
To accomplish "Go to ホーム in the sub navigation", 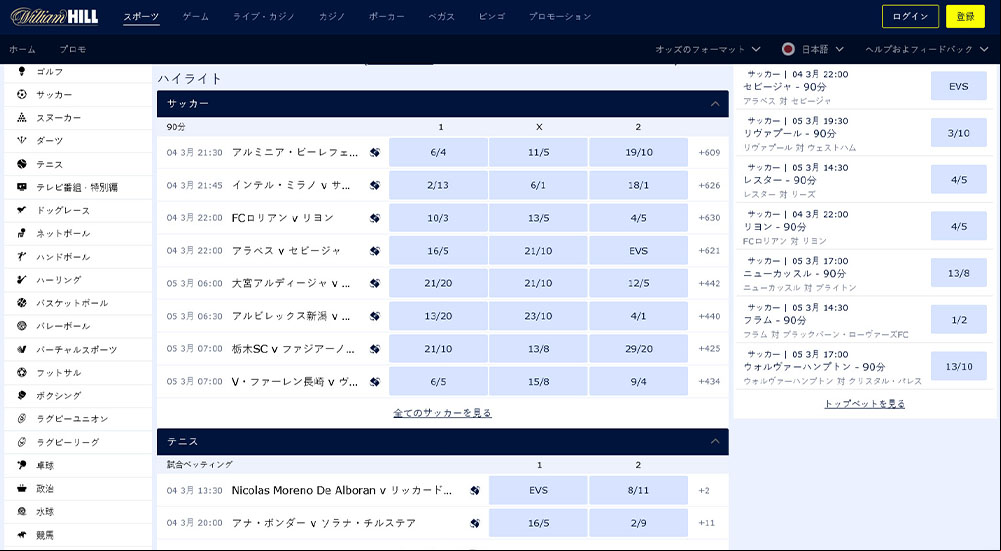I will pyautogui.click(x=22, y=49).
